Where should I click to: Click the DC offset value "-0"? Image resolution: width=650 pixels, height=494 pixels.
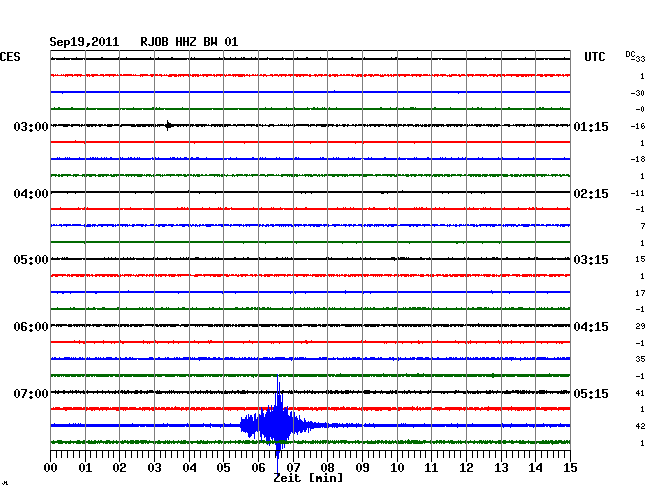640,109
